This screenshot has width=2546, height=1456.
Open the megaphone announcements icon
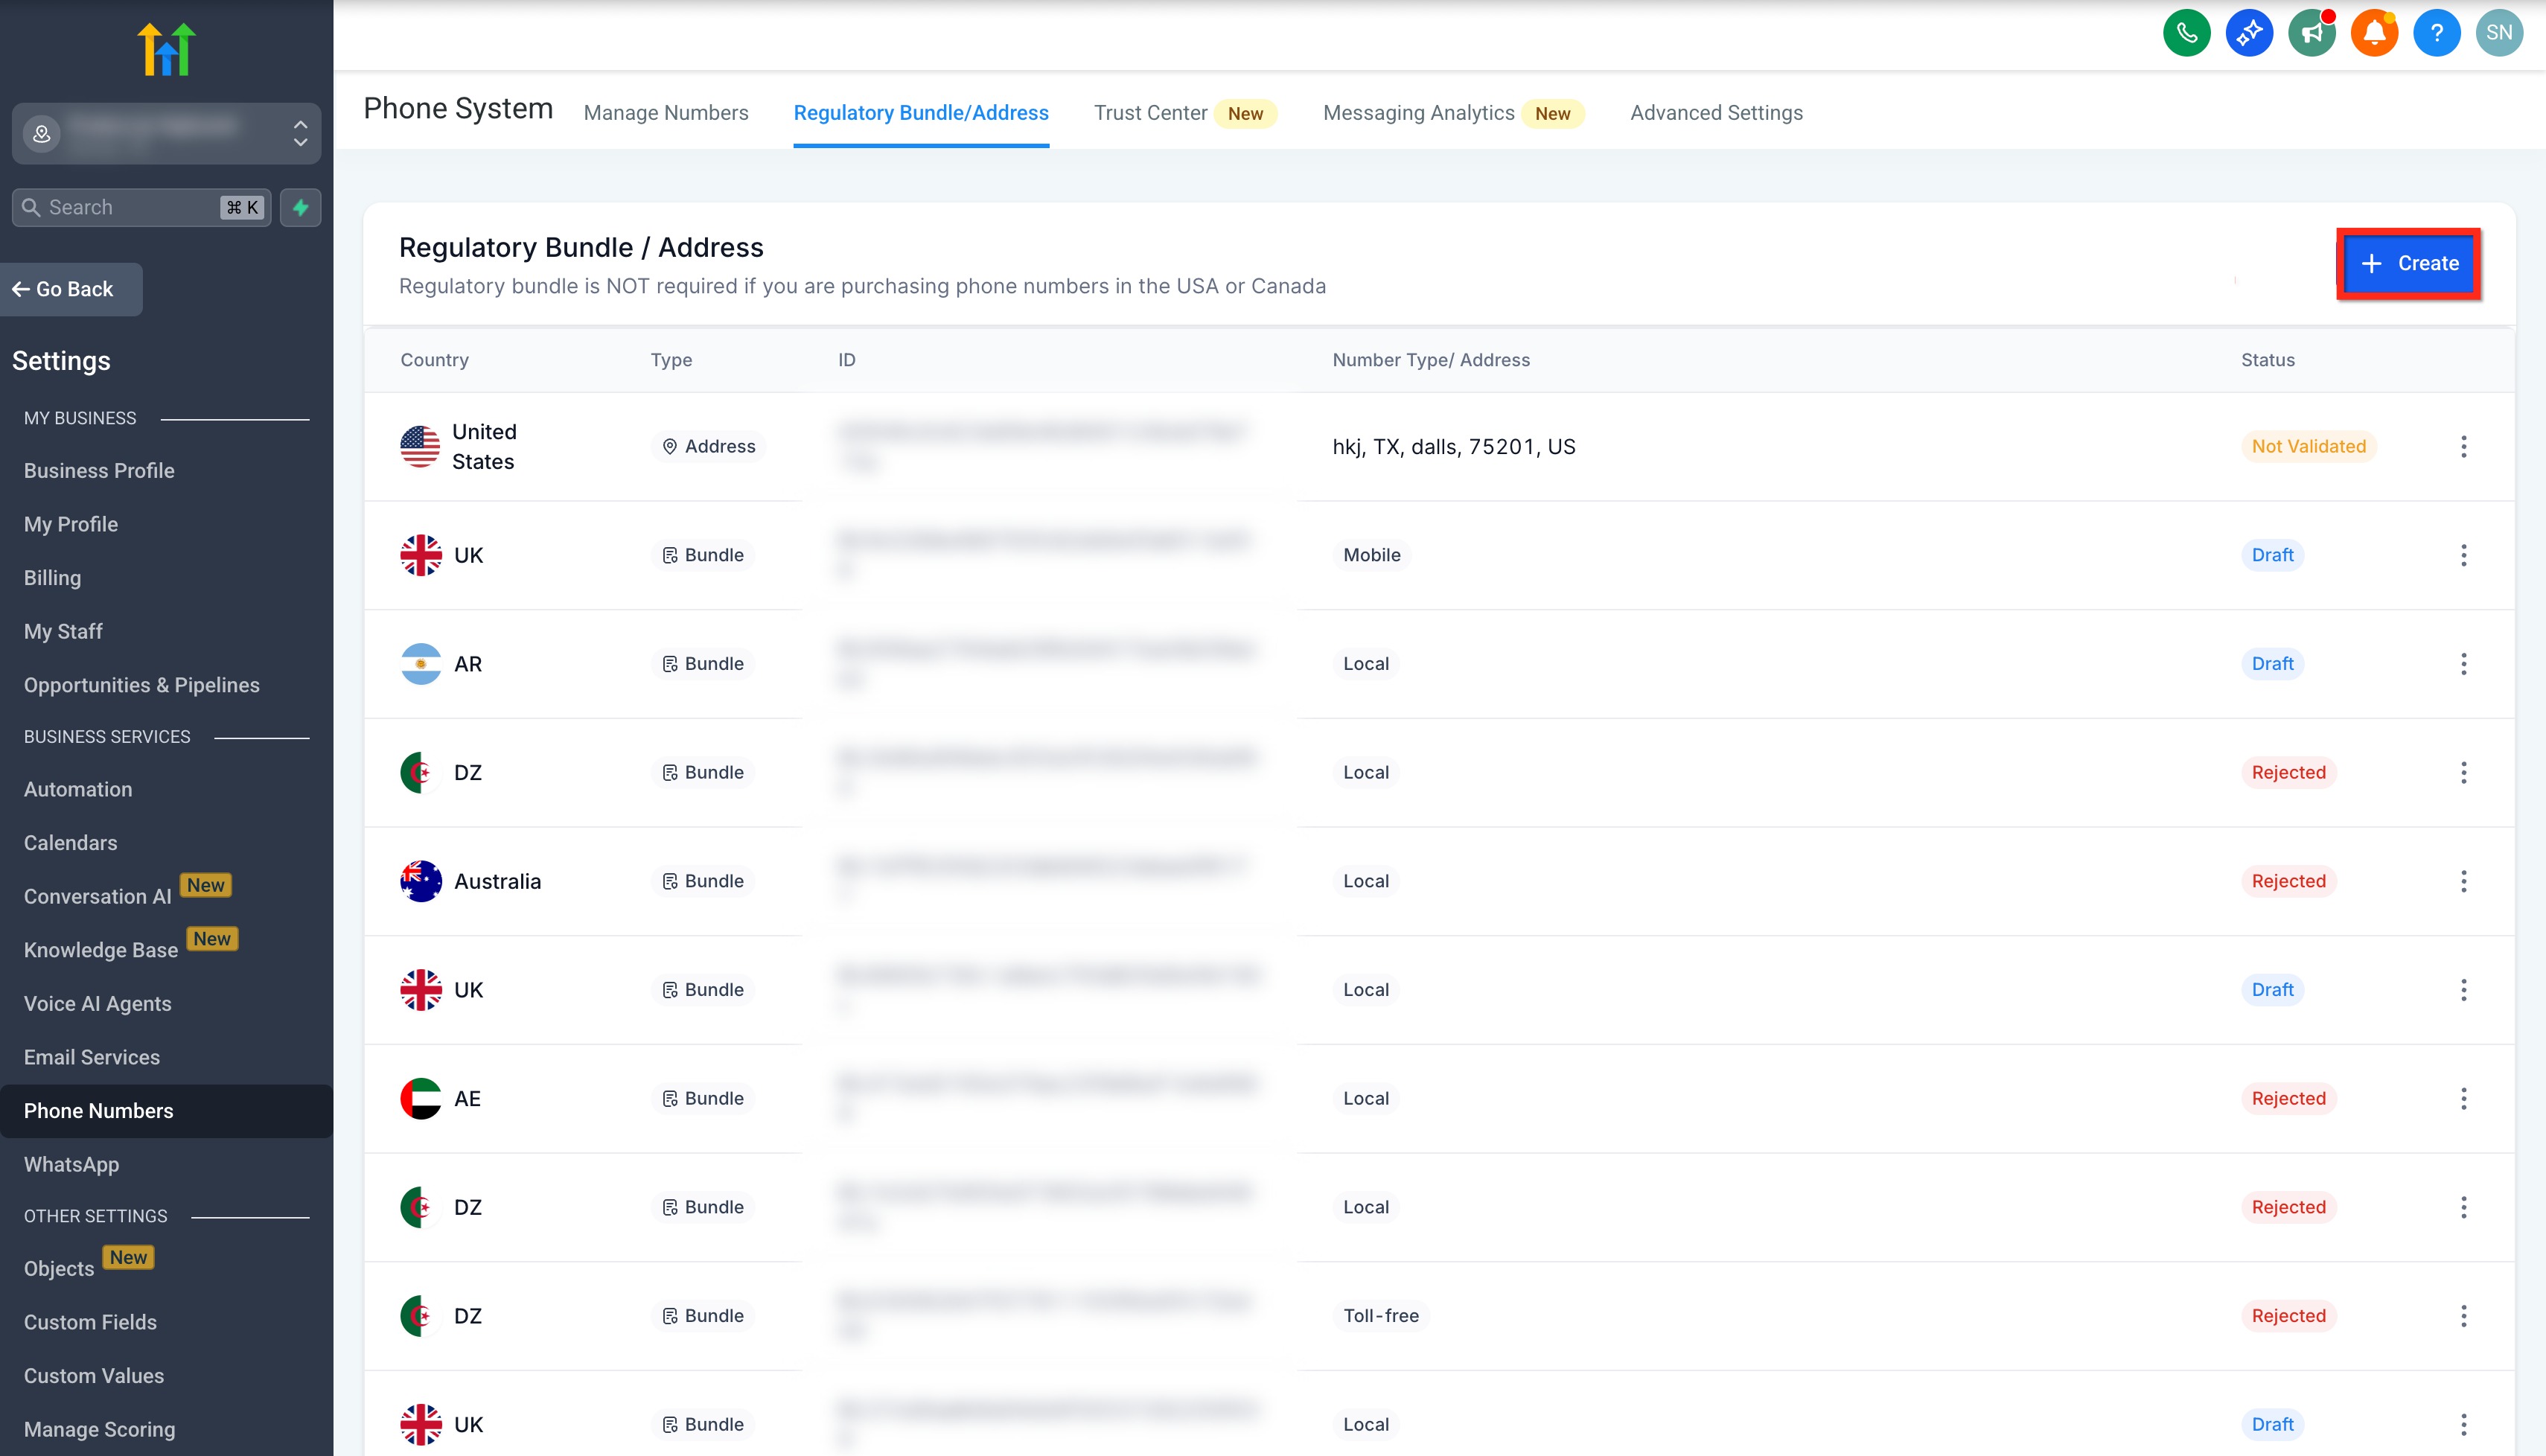point(2311,33)
